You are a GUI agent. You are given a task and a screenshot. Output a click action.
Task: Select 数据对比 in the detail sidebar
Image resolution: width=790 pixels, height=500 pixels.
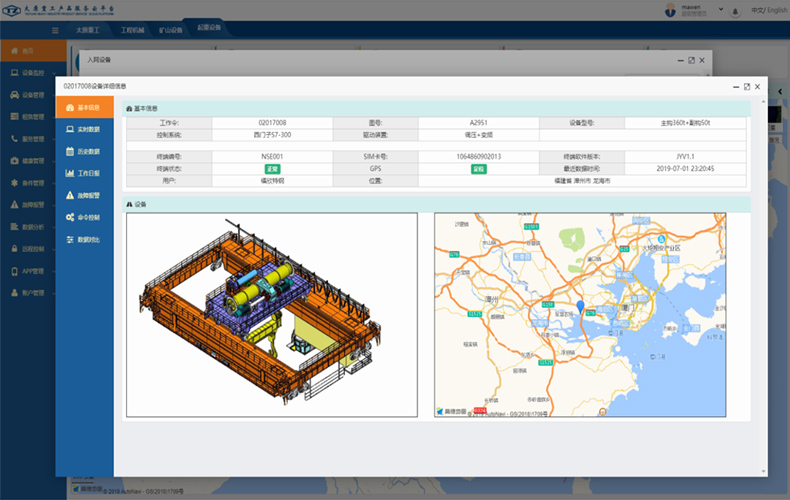(84, 240)
